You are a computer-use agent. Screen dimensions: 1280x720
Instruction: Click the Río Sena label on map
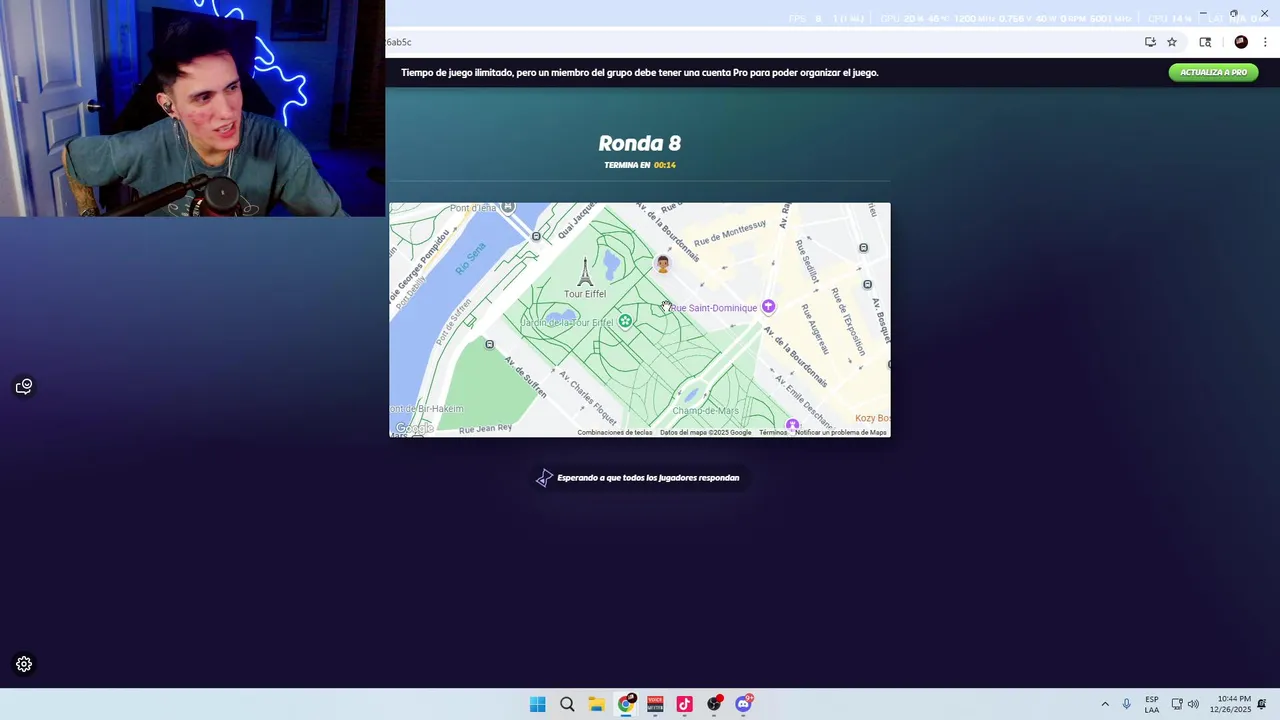[x=470, y=259]
